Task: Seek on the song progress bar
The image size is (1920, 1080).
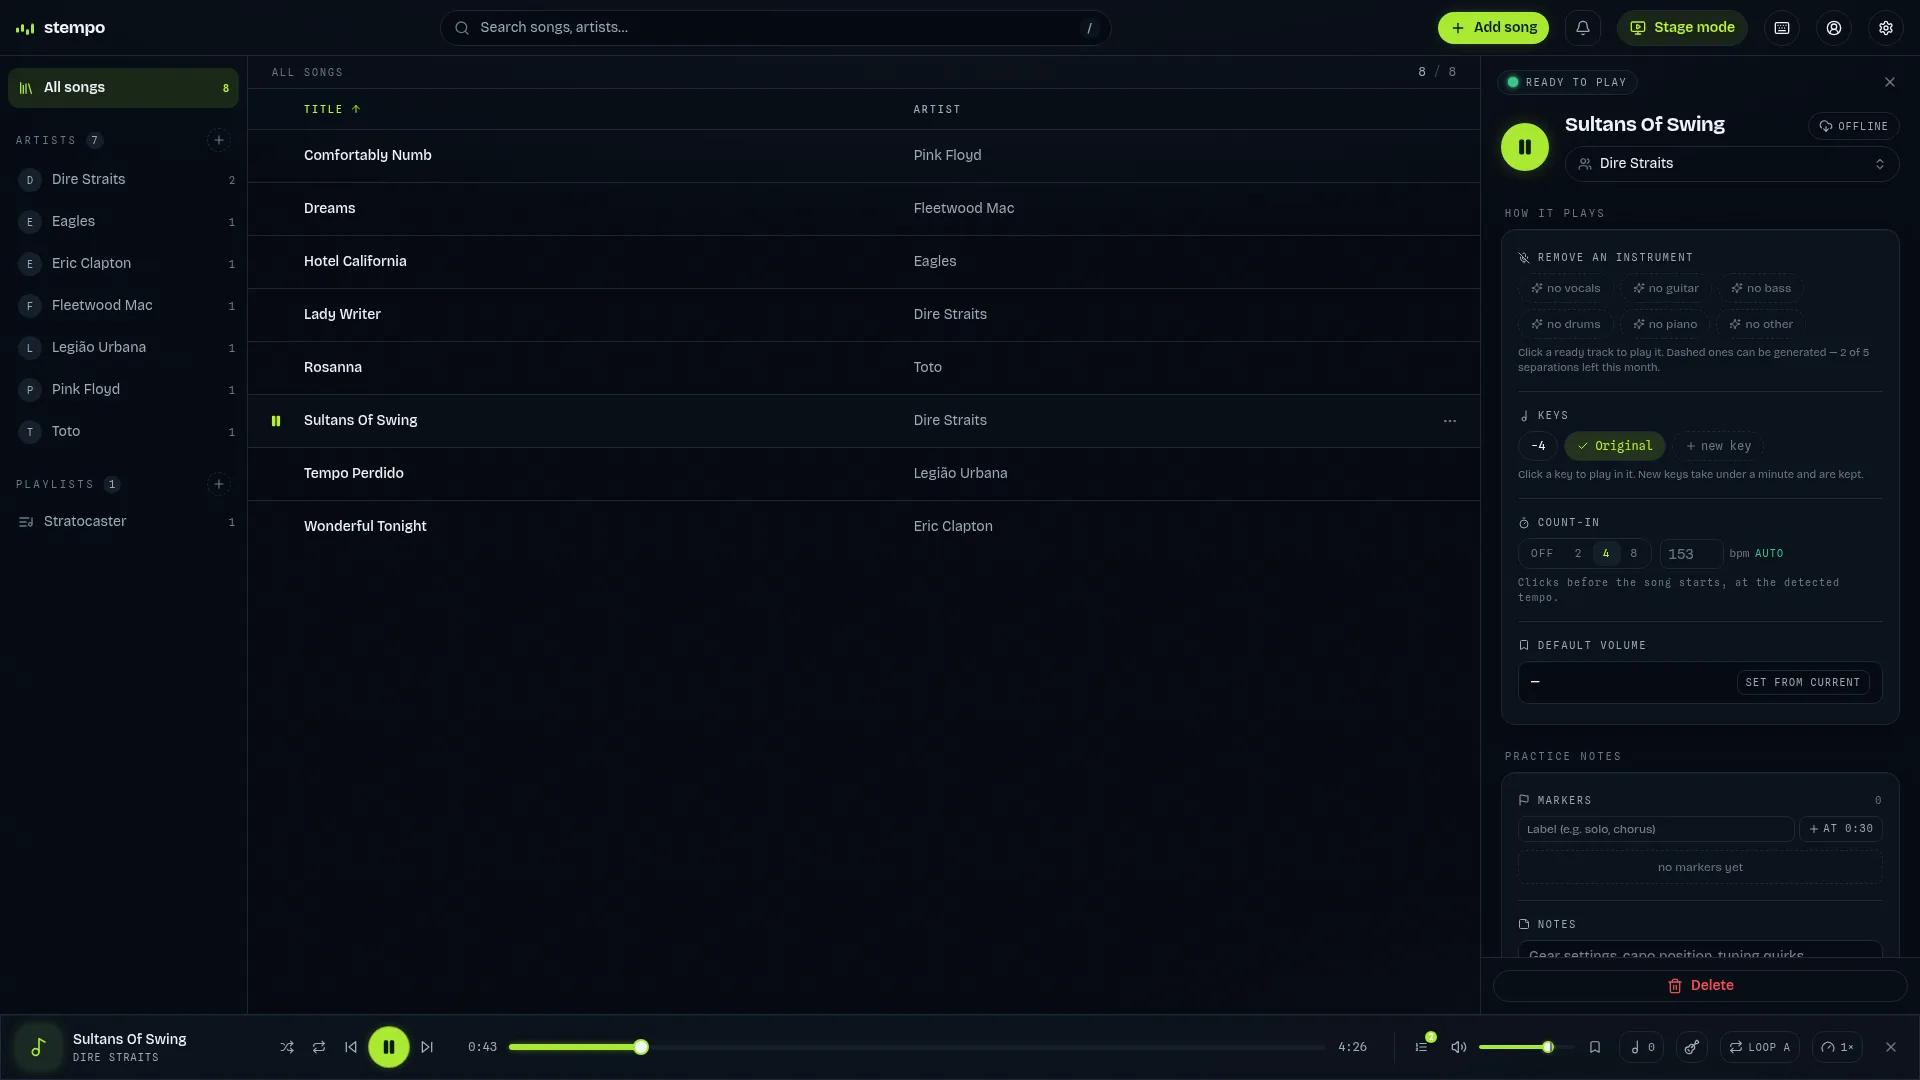Action: 917,1047
